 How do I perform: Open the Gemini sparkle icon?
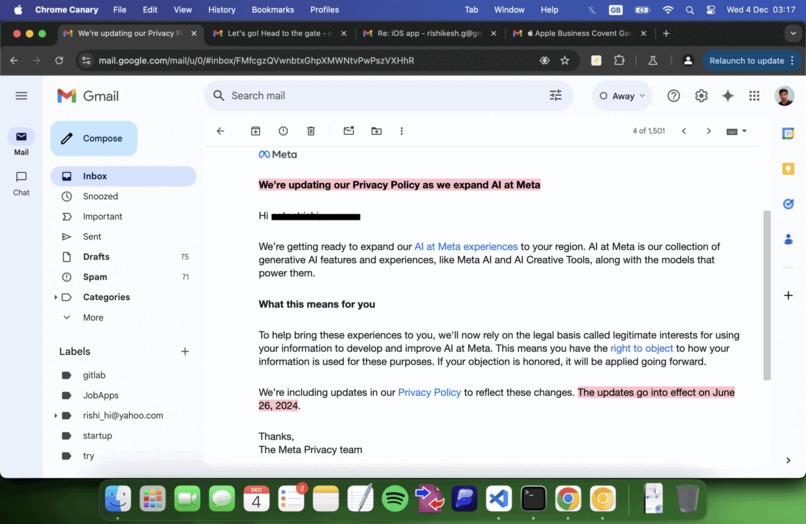coord(728,96)
